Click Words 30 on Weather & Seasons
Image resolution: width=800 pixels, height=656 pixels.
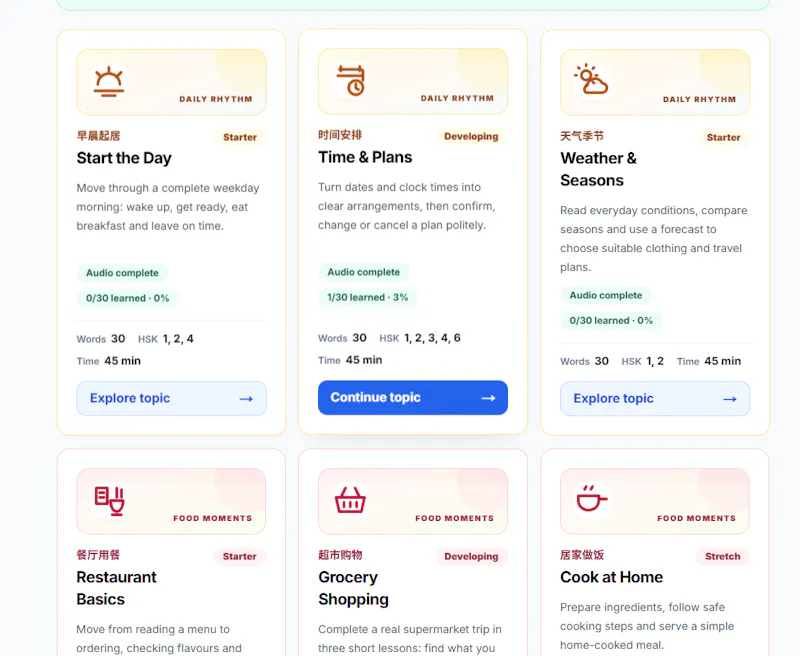click(x=585, y=361)
